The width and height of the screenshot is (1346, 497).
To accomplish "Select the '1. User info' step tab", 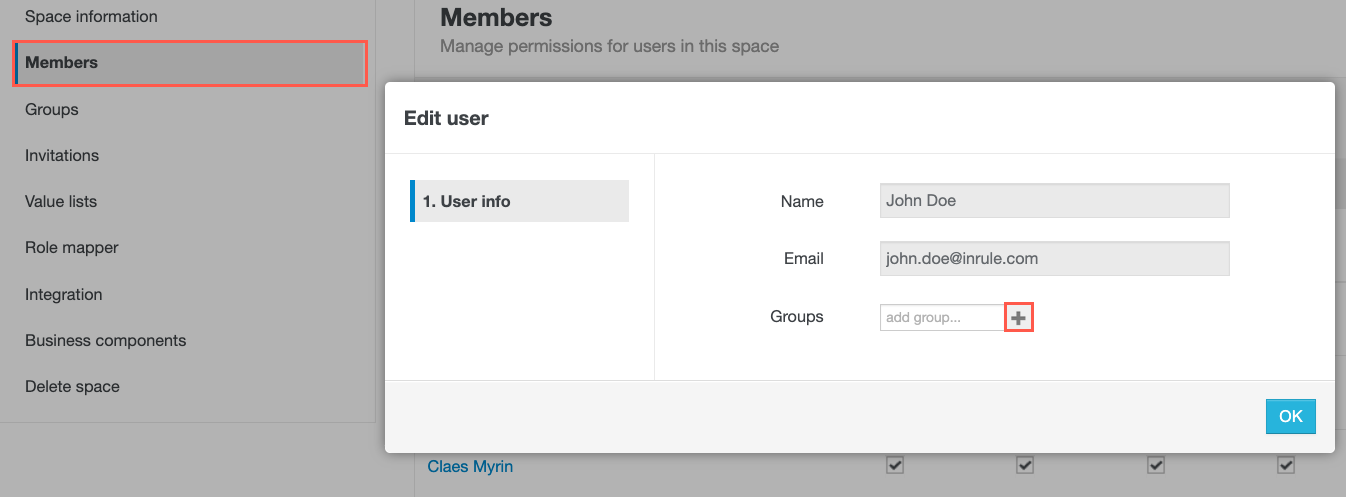I will click(x=519, y=201).
